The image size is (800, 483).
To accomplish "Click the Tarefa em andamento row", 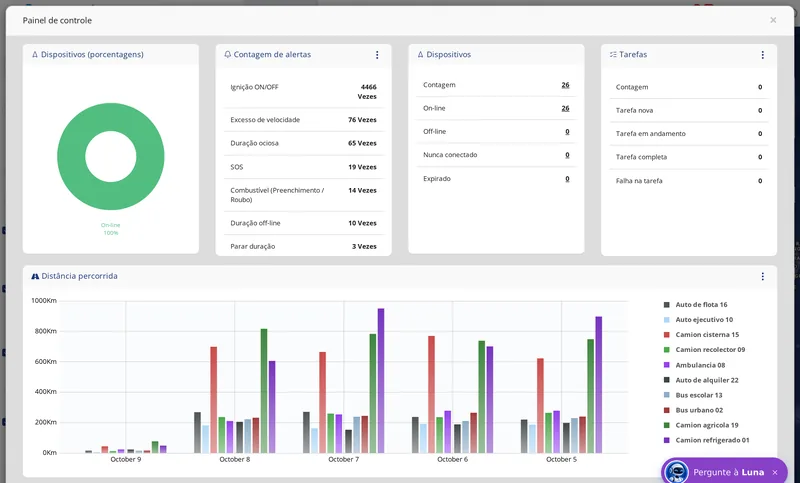I will tap(689, 134).
